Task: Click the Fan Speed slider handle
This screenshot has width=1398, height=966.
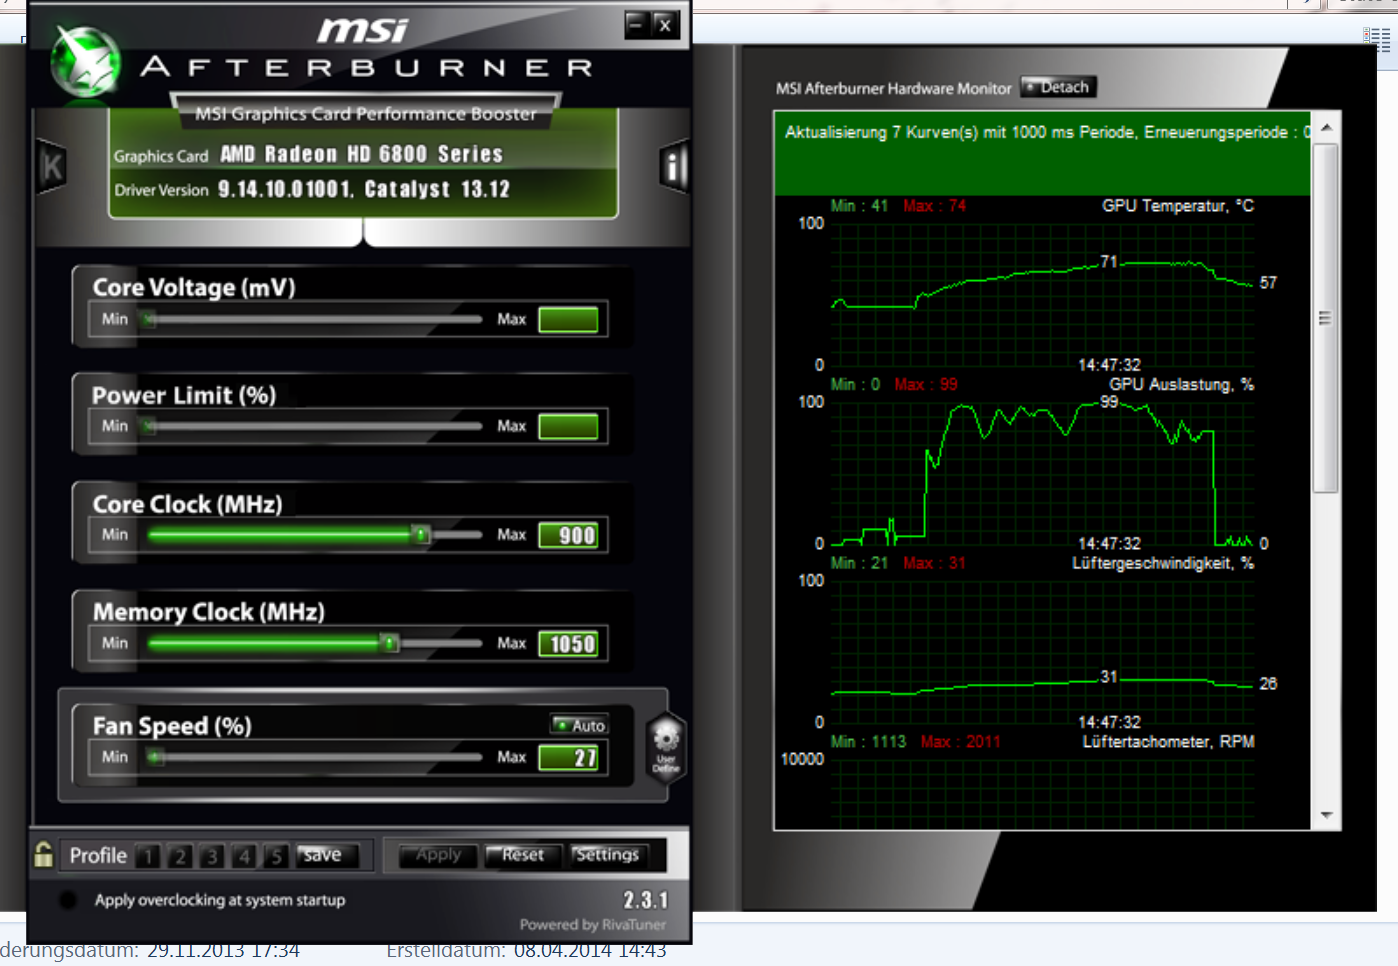Action: (x=154, y=757)
